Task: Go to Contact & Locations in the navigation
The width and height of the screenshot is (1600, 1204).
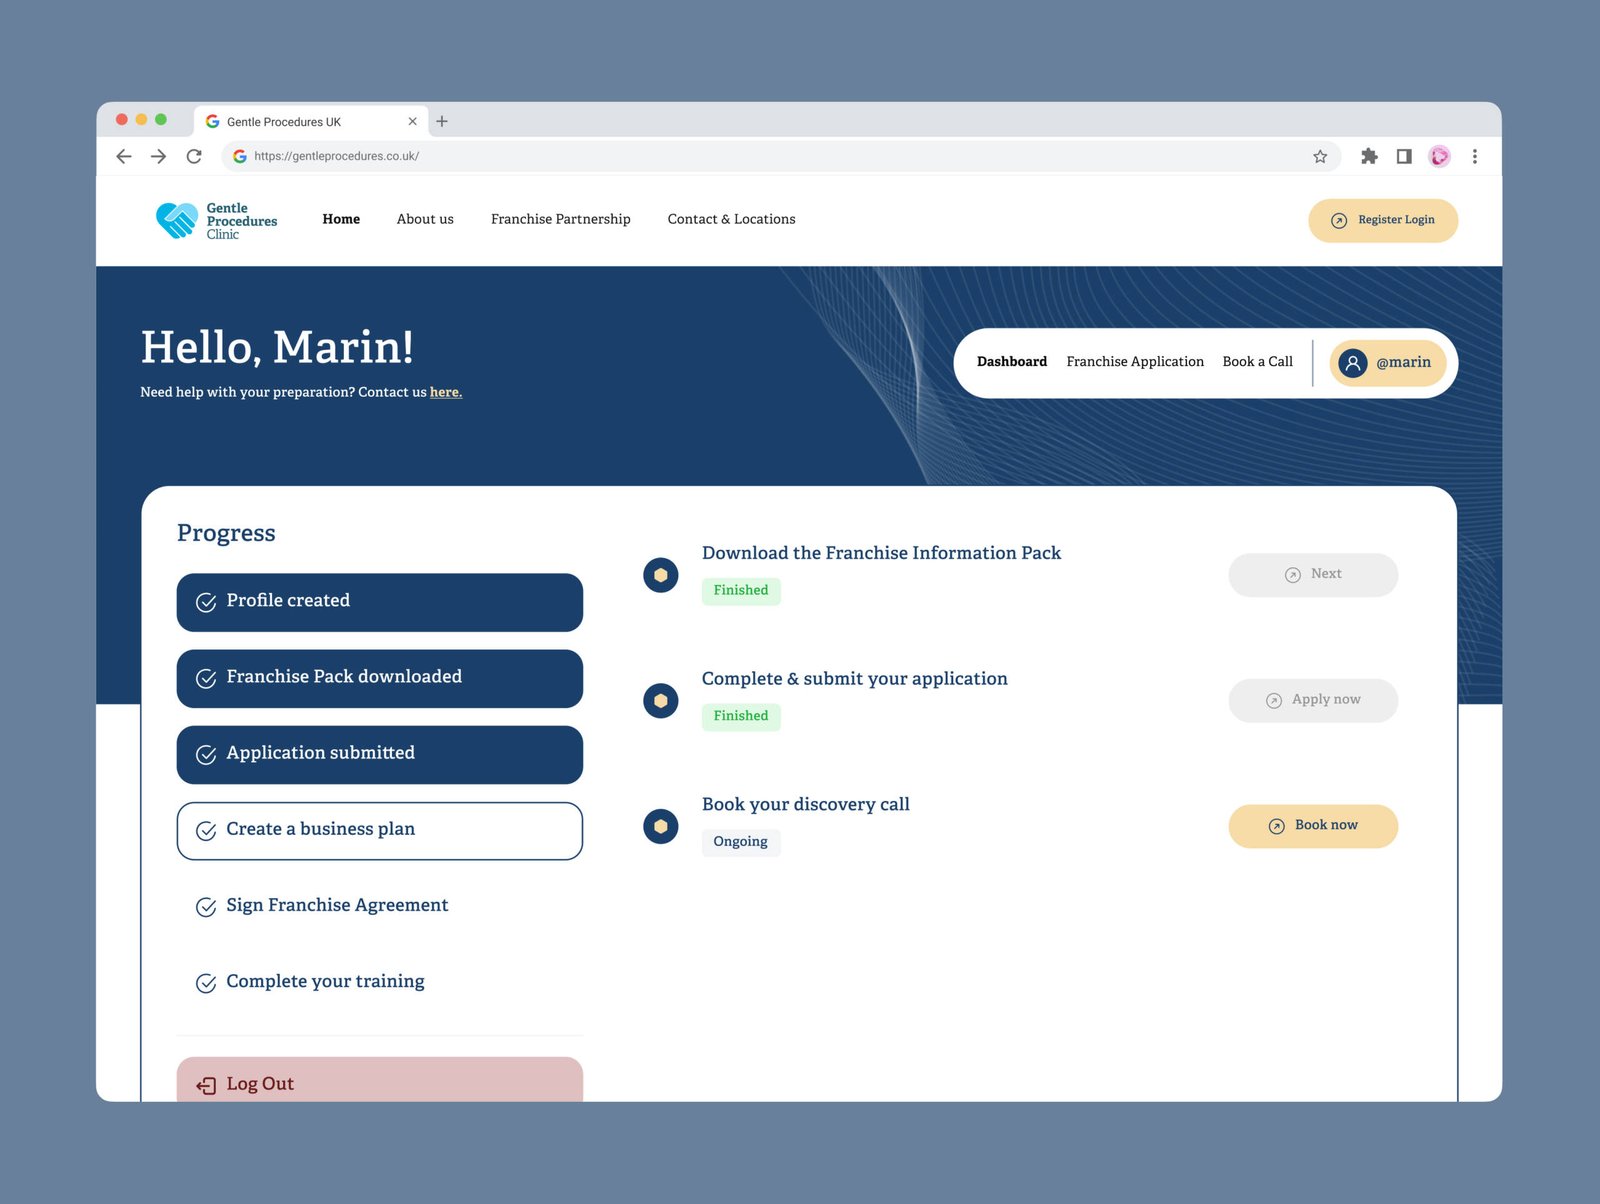Action: (x=731, y=219)
